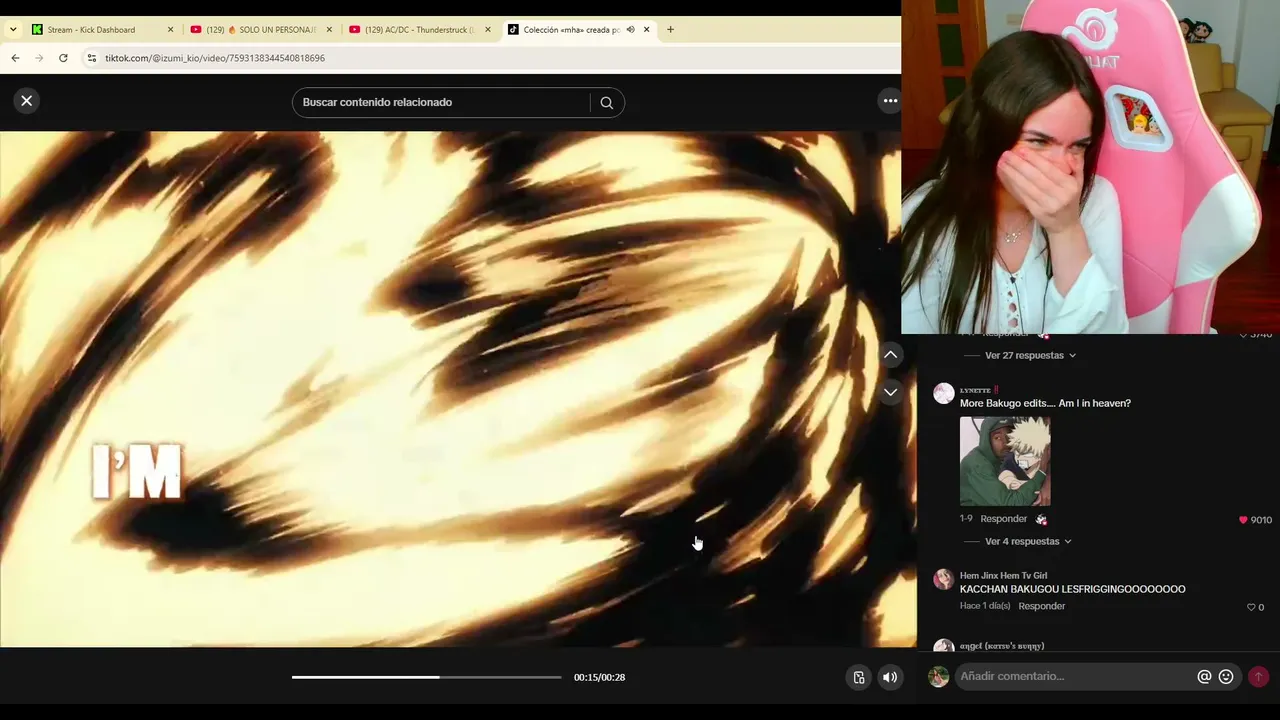Open Hem Jinx Hem Tv Girl's avatar

[943, 579]
